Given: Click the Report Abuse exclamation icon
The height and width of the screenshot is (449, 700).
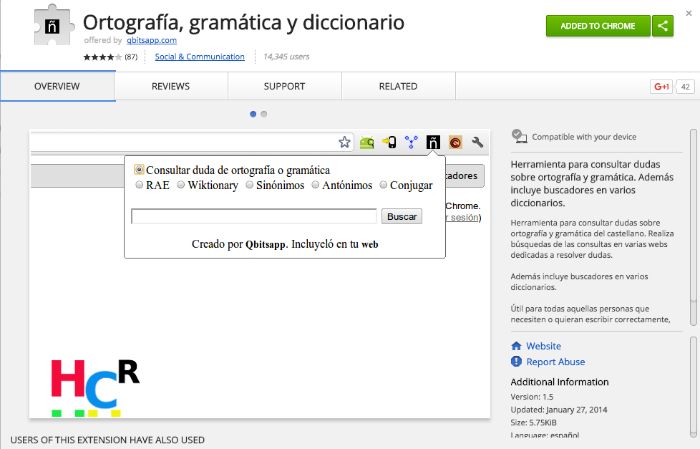Looking at the screenshot, I should 516,362.
